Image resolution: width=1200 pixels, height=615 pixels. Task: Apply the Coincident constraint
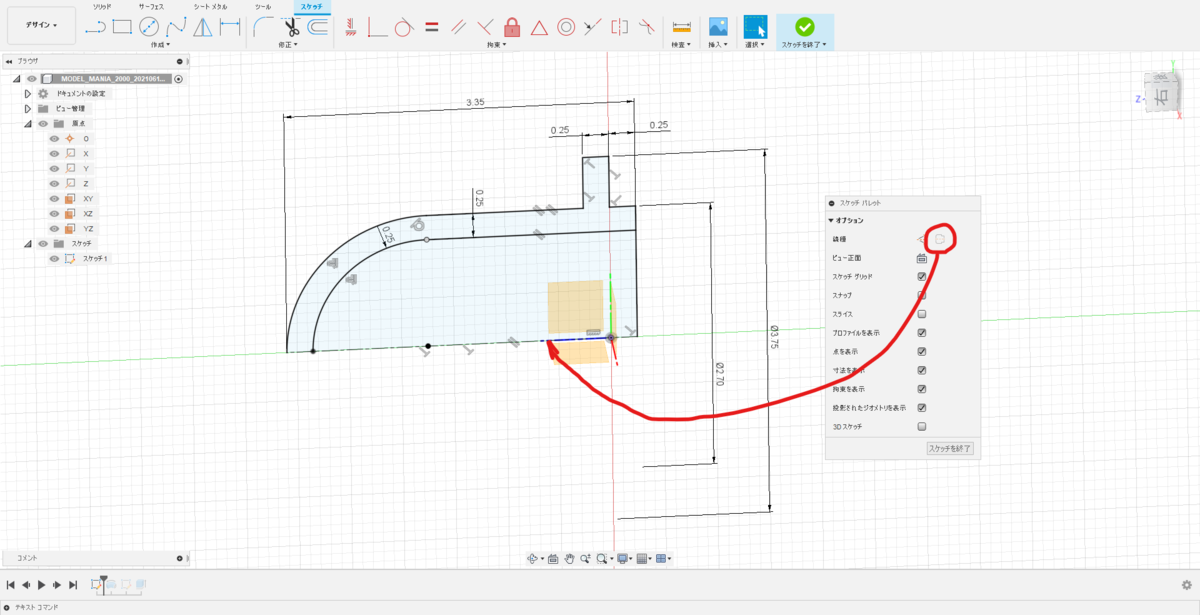pyautogui.click(x=377, y=27)
